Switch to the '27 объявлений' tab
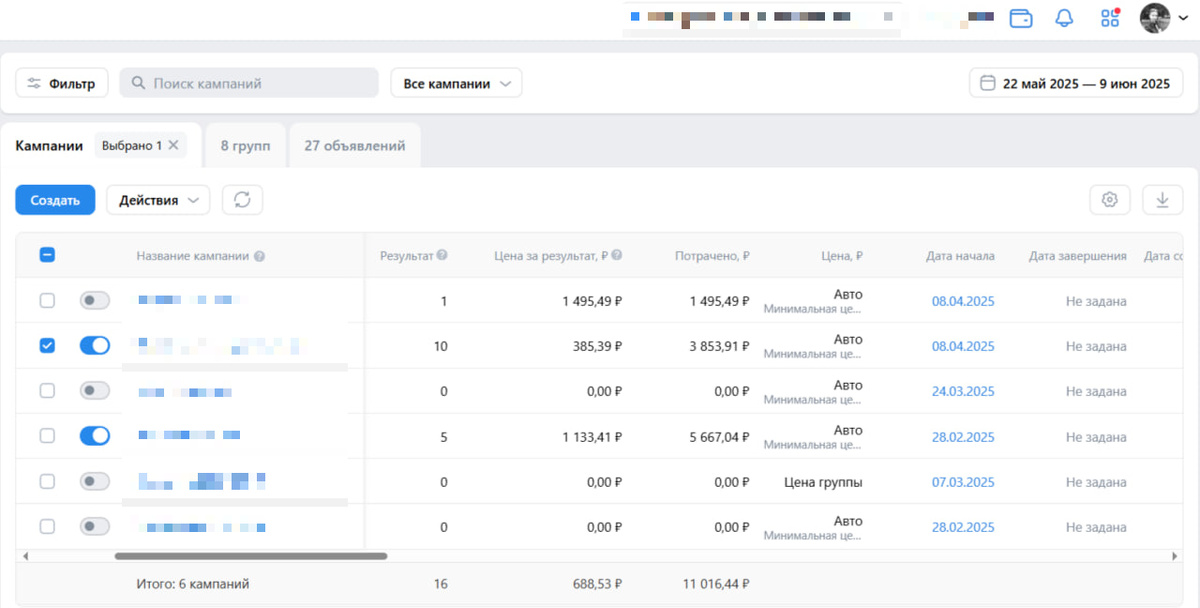 pos(355,145)
